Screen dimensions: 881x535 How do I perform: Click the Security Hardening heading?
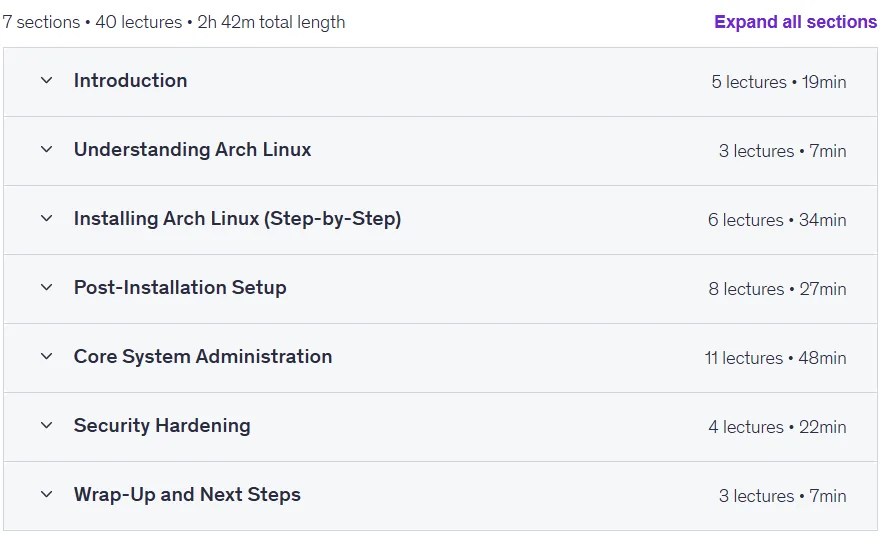(162, 425)
